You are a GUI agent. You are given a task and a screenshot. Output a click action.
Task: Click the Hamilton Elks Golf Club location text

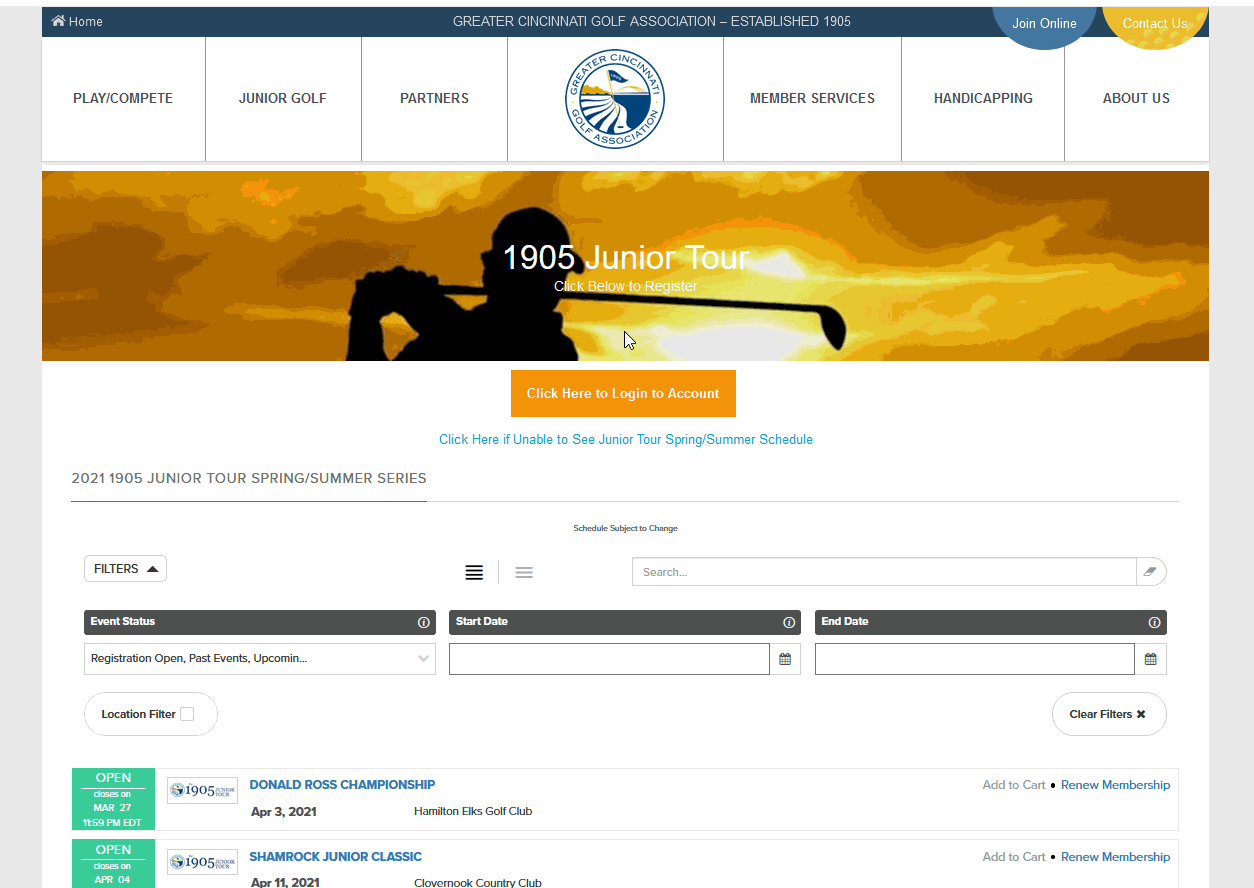[x=473, y=812]
